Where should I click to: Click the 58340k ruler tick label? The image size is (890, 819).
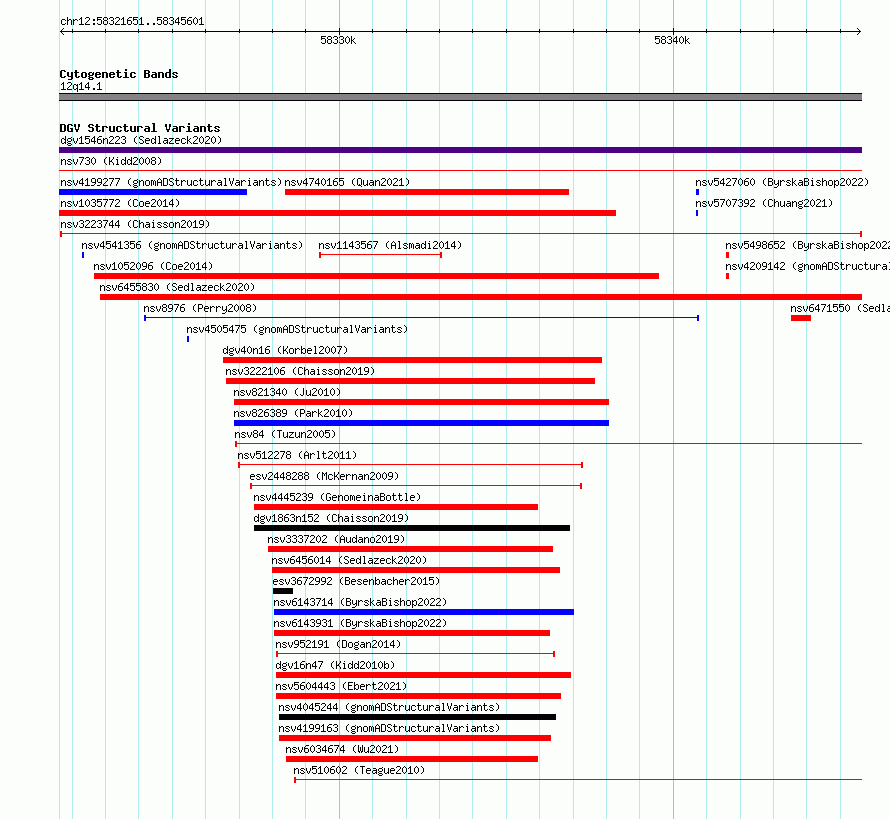click(x=672, y=40)
